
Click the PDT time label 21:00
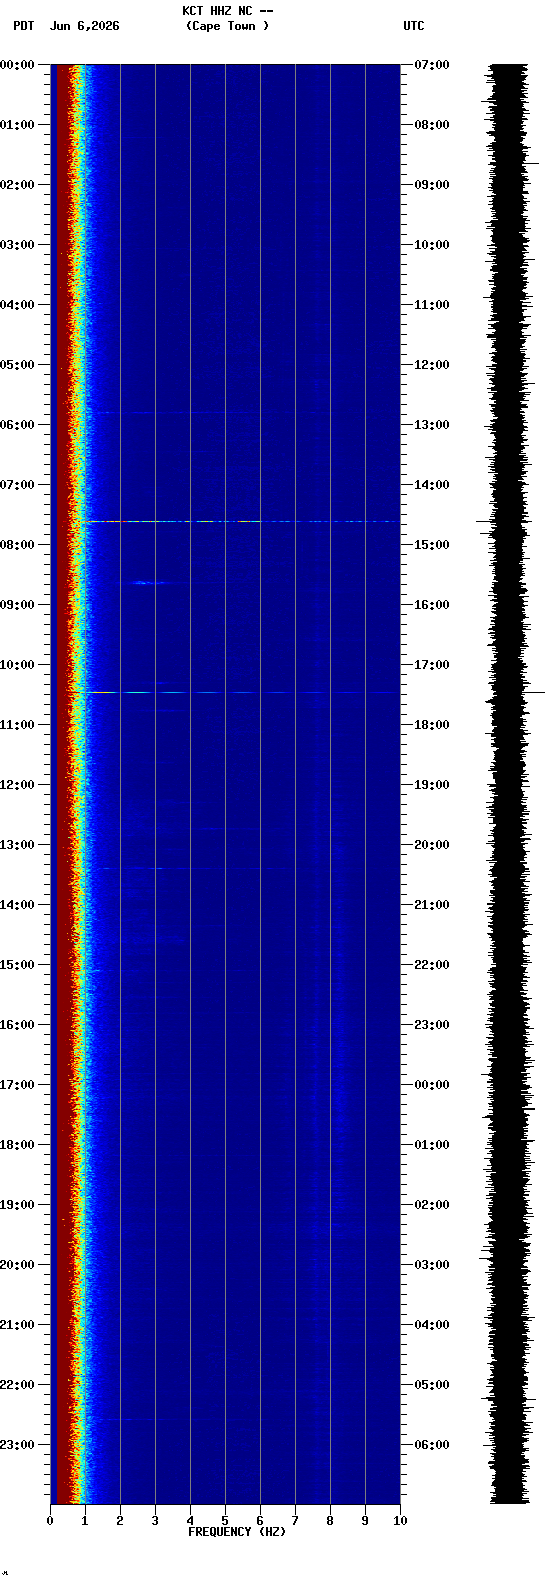point(18,1325)
